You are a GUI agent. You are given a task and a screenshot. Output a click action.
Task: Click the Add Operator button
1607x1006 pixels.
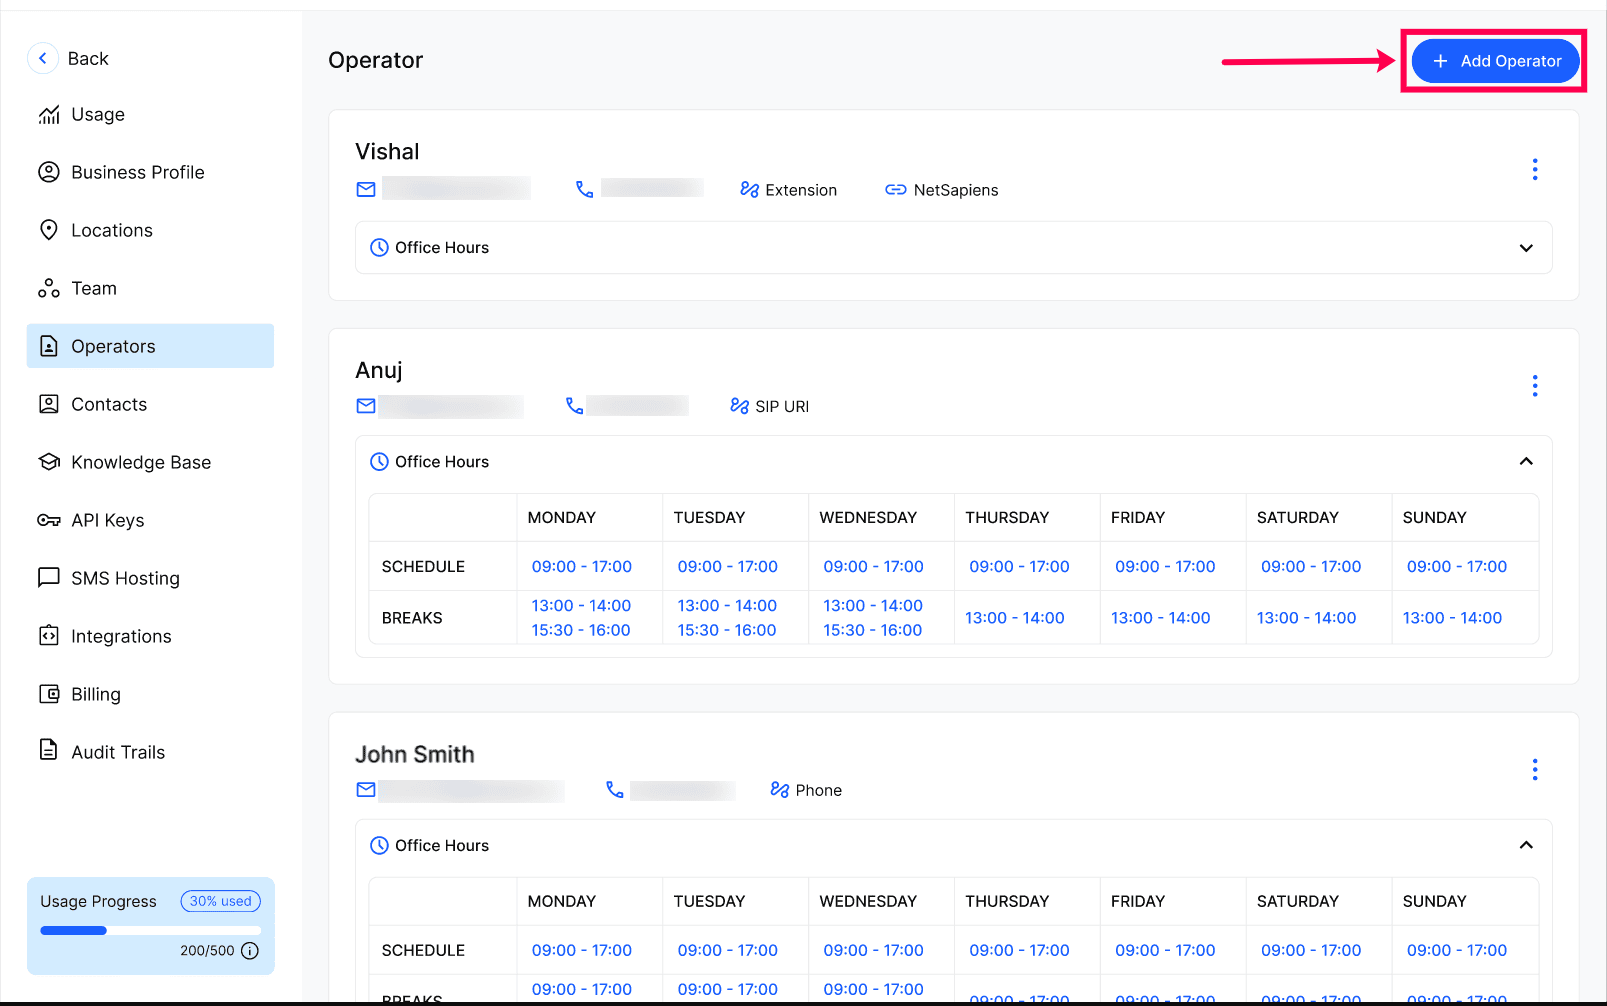(x=1495, y=61)
